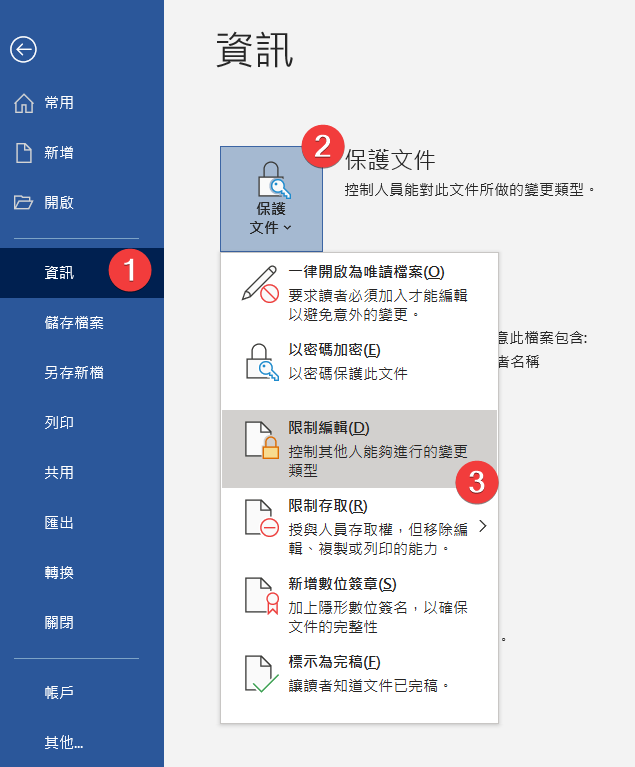This screenshot has height=767, width=635.
Task: Open the 匯出 option
Action: pos(59,522)
